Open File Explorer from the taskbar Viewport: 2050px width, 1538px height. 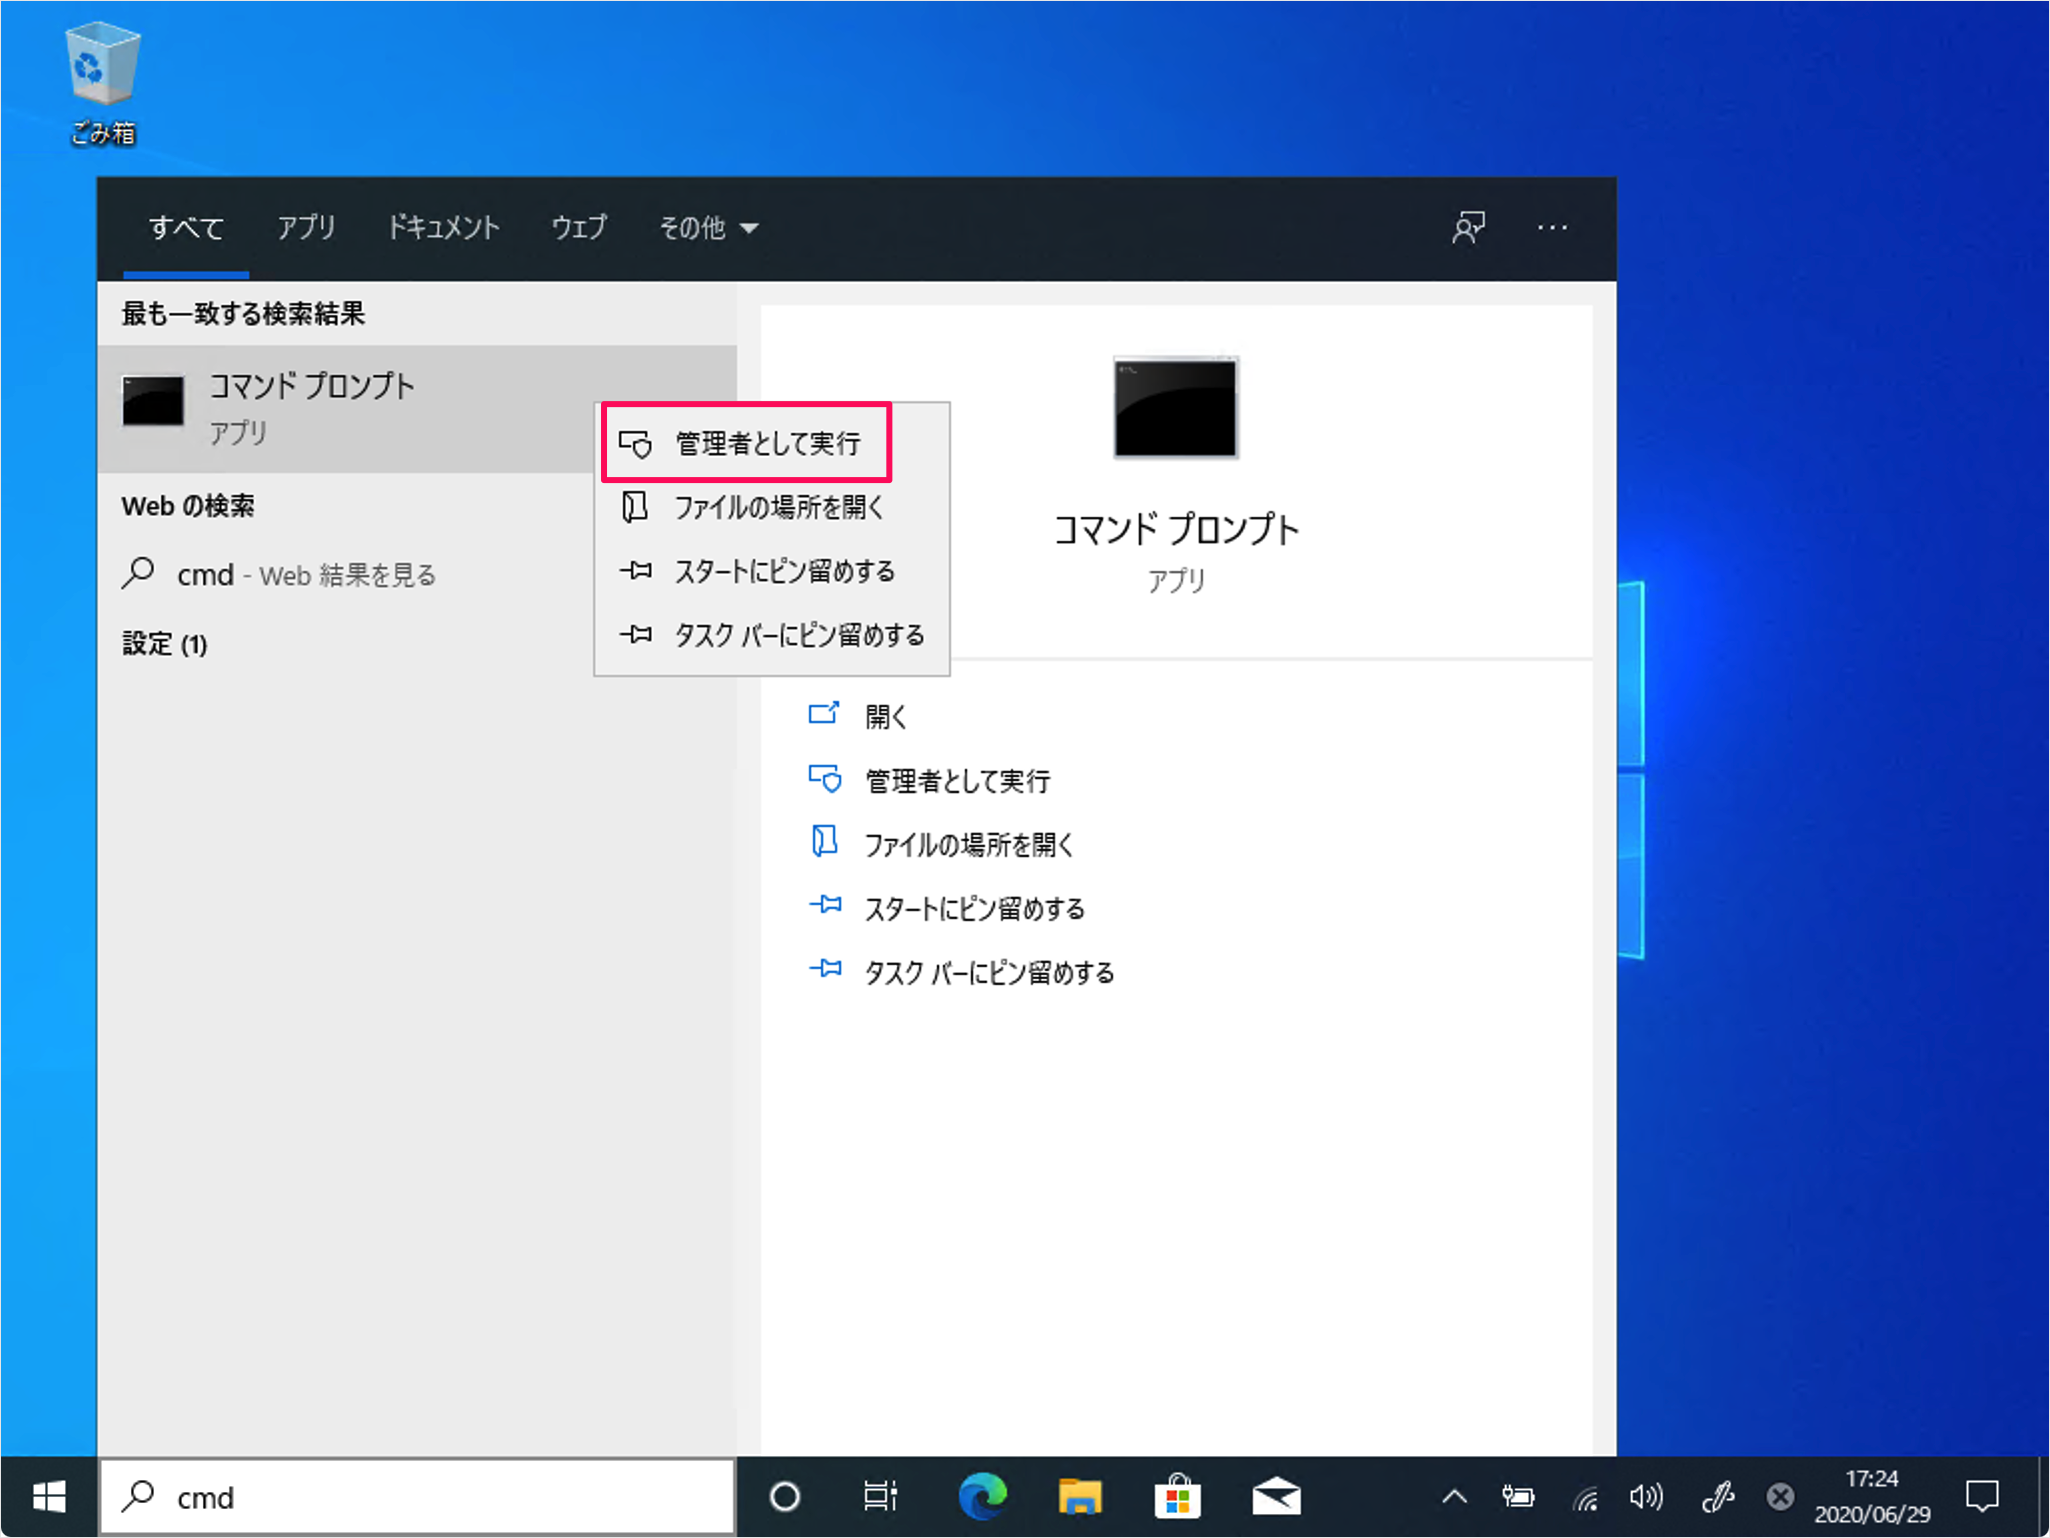pos(1080,1497)
